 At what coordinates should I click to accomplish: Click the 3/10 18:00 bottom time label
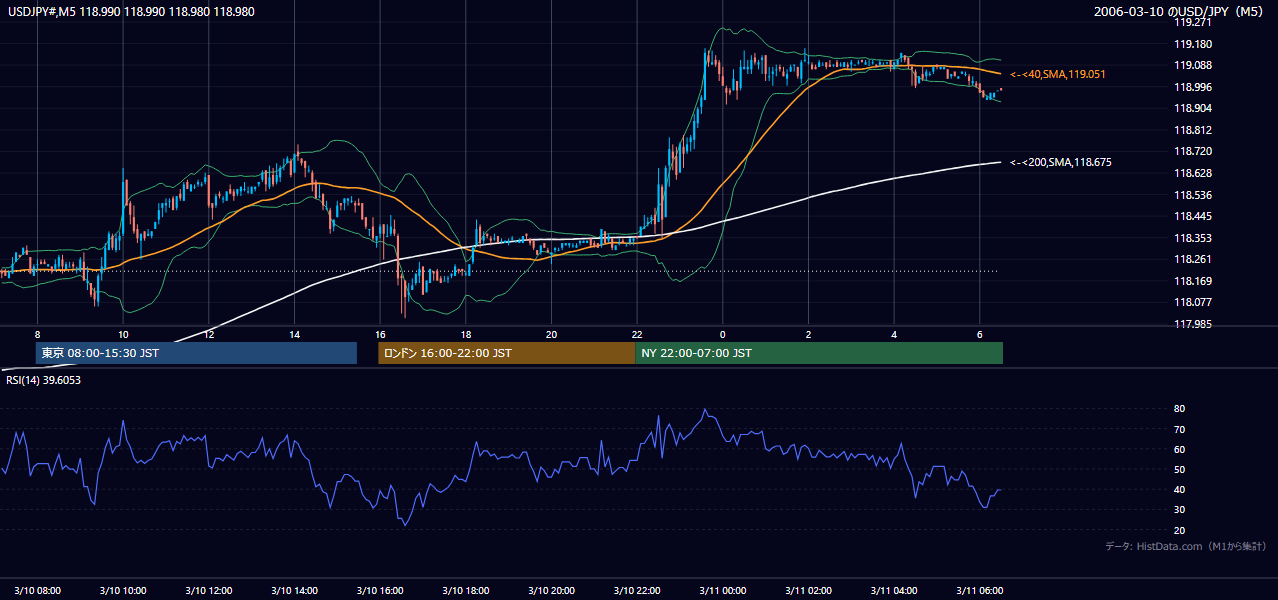coord(467,590)
